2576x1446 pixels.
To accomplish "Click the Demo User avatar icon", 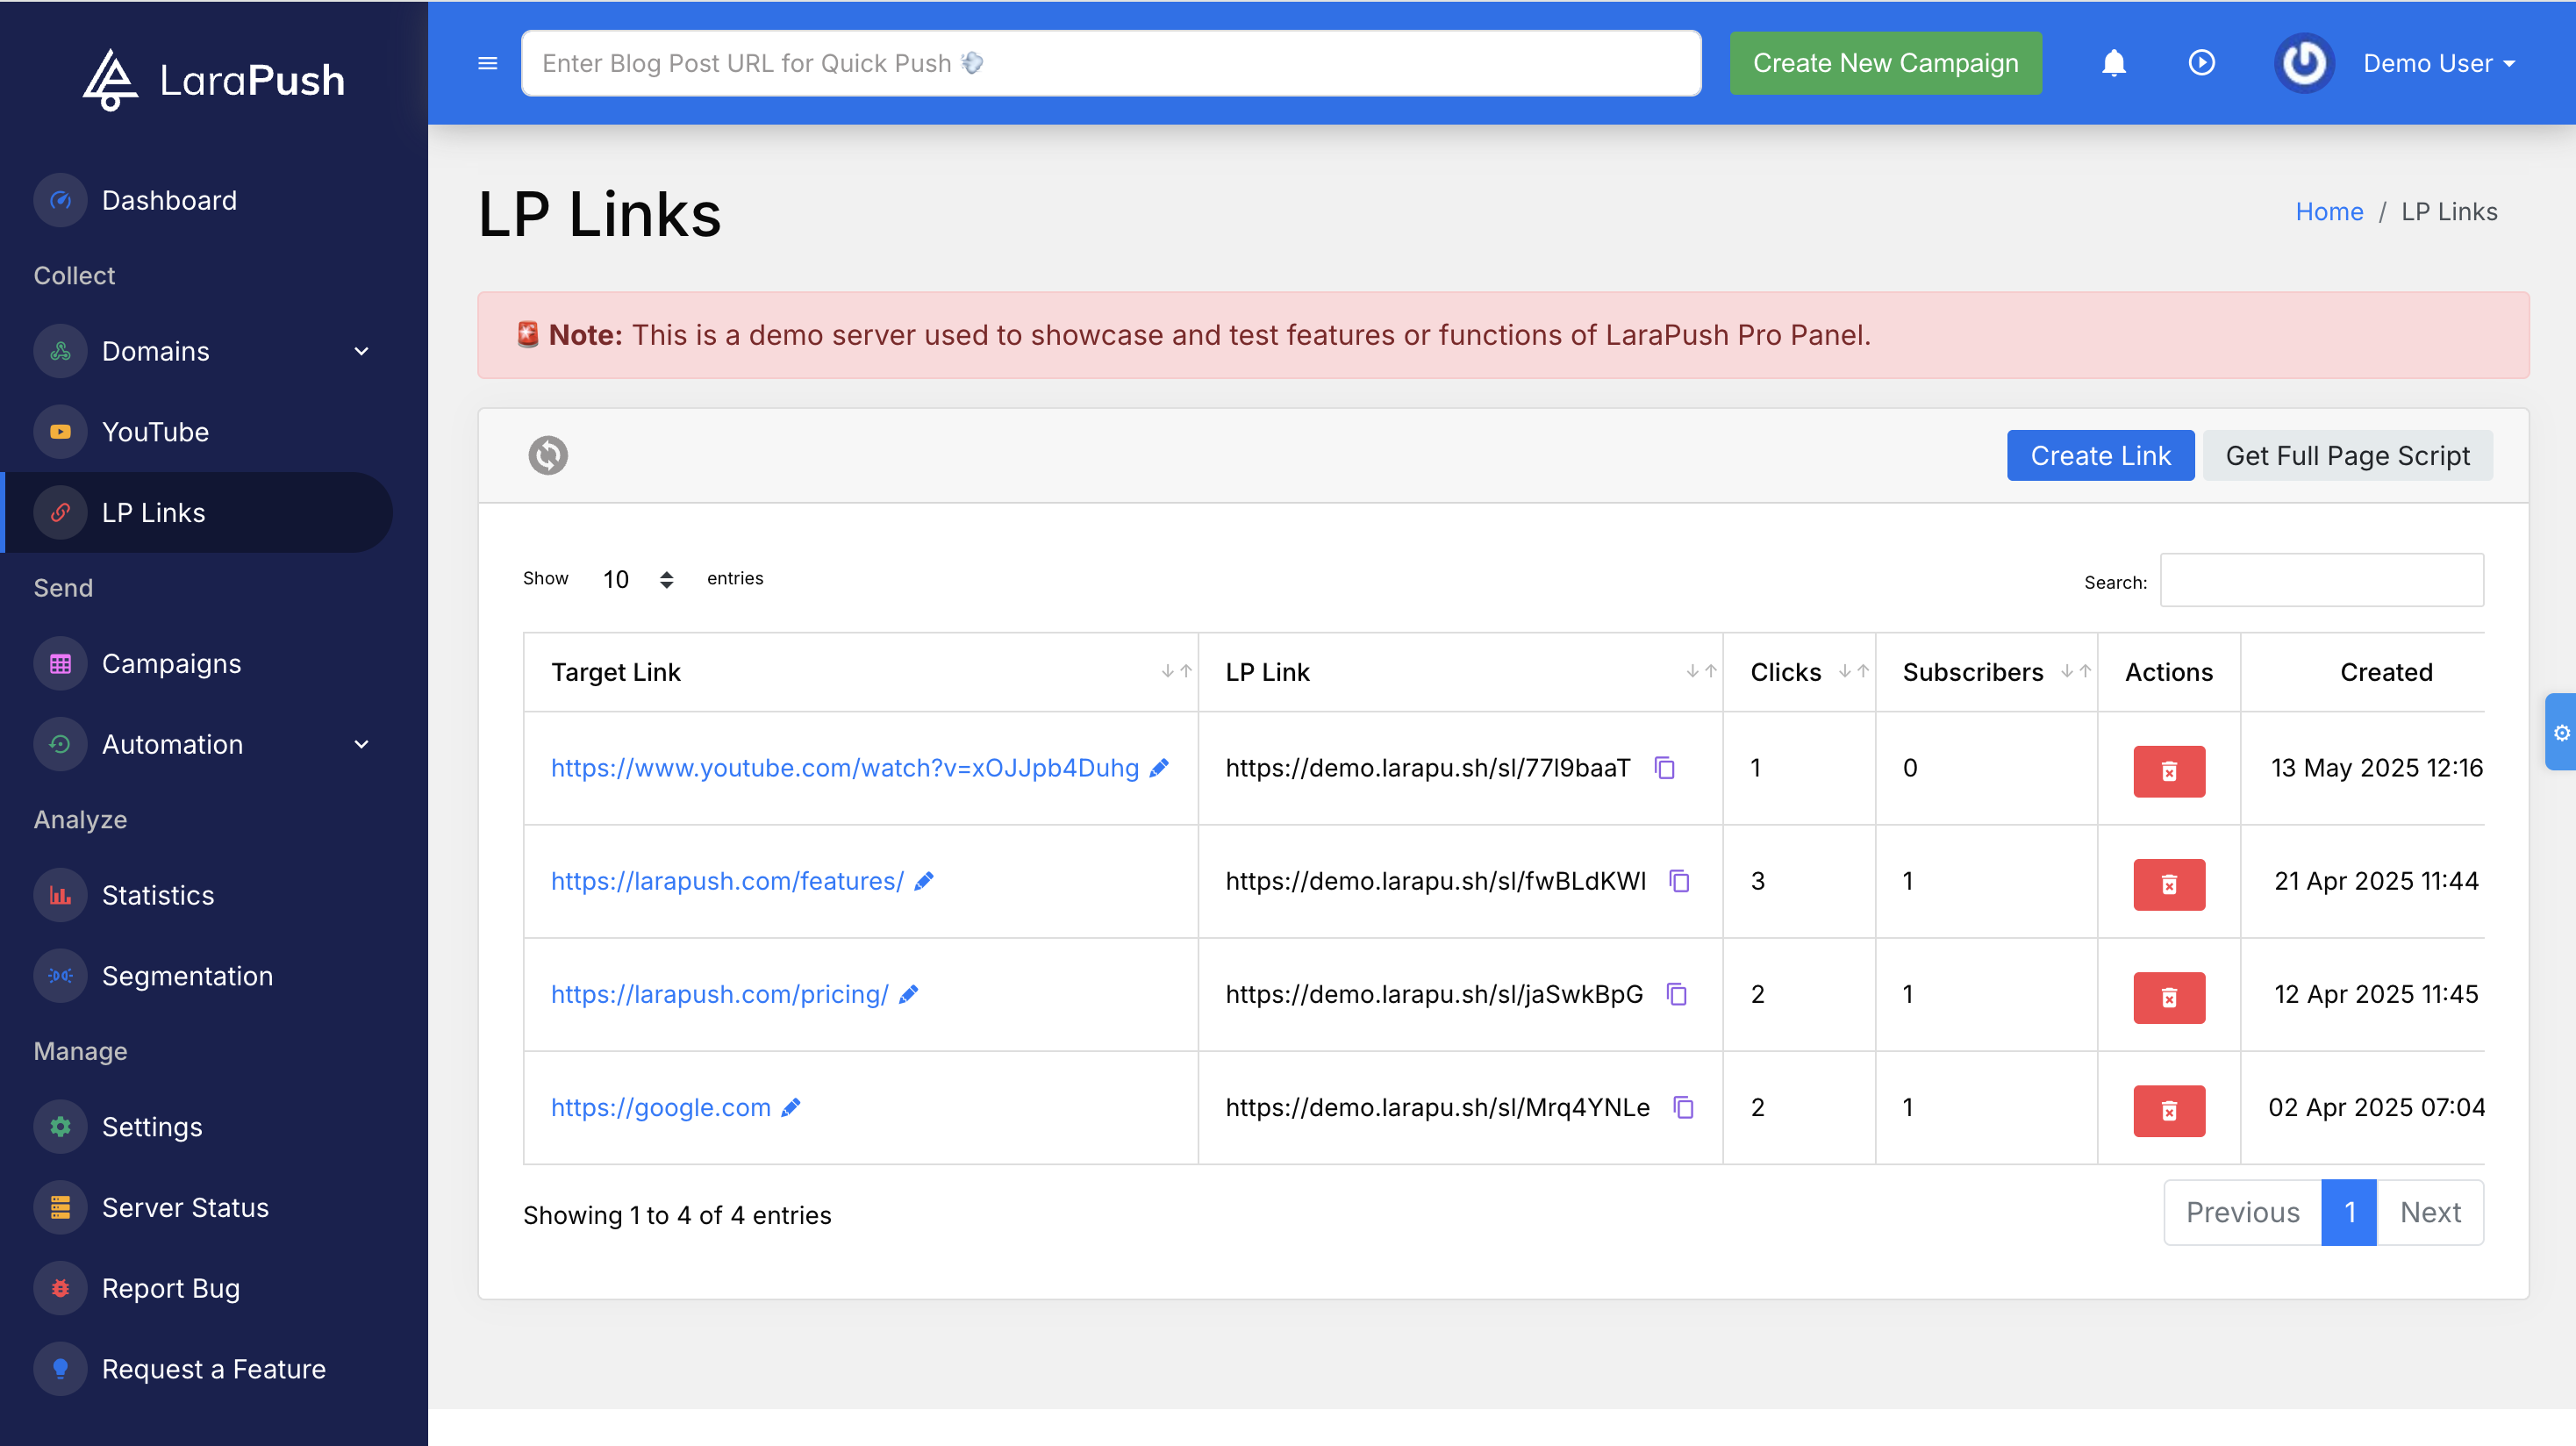I will click(x=2304, y=63).
